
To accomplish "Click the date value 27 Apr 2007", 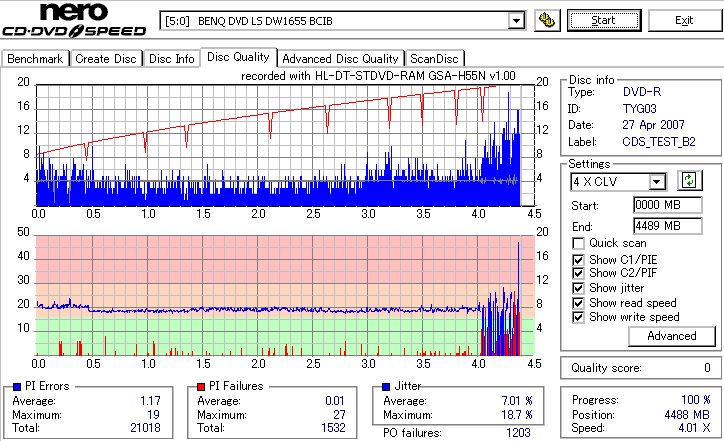I will (x=653, y=125).
